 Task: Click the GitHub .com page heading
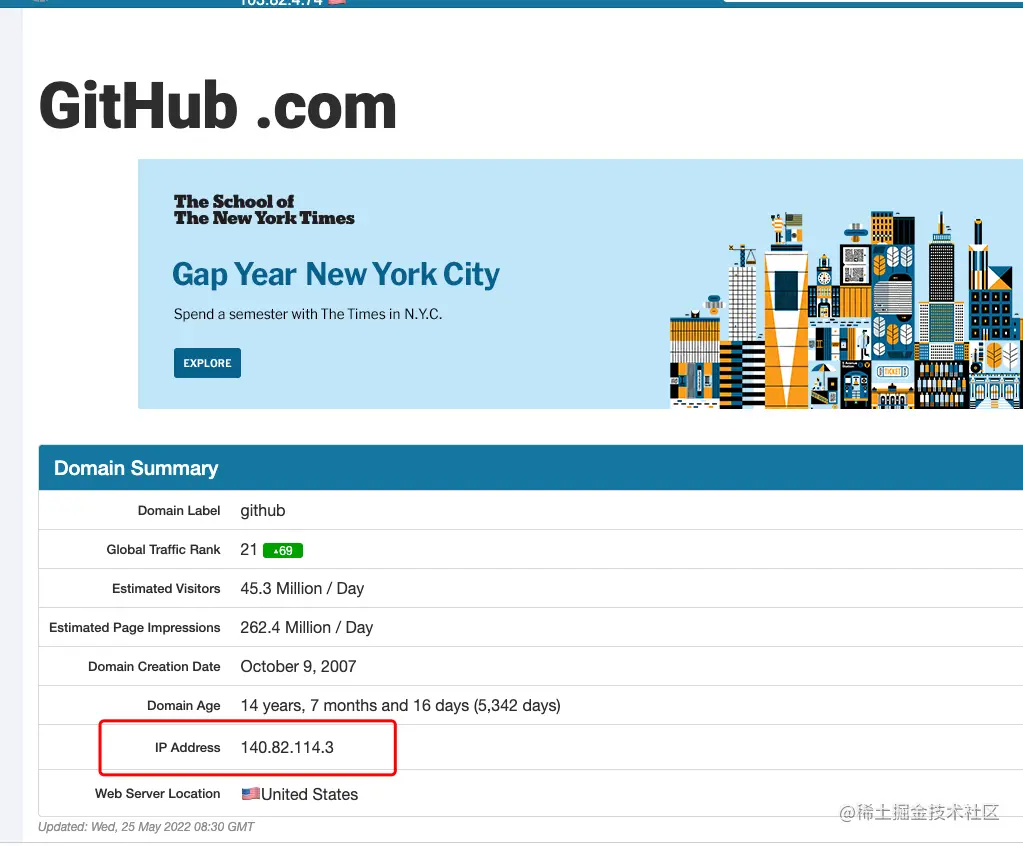(x=218, y=106)
